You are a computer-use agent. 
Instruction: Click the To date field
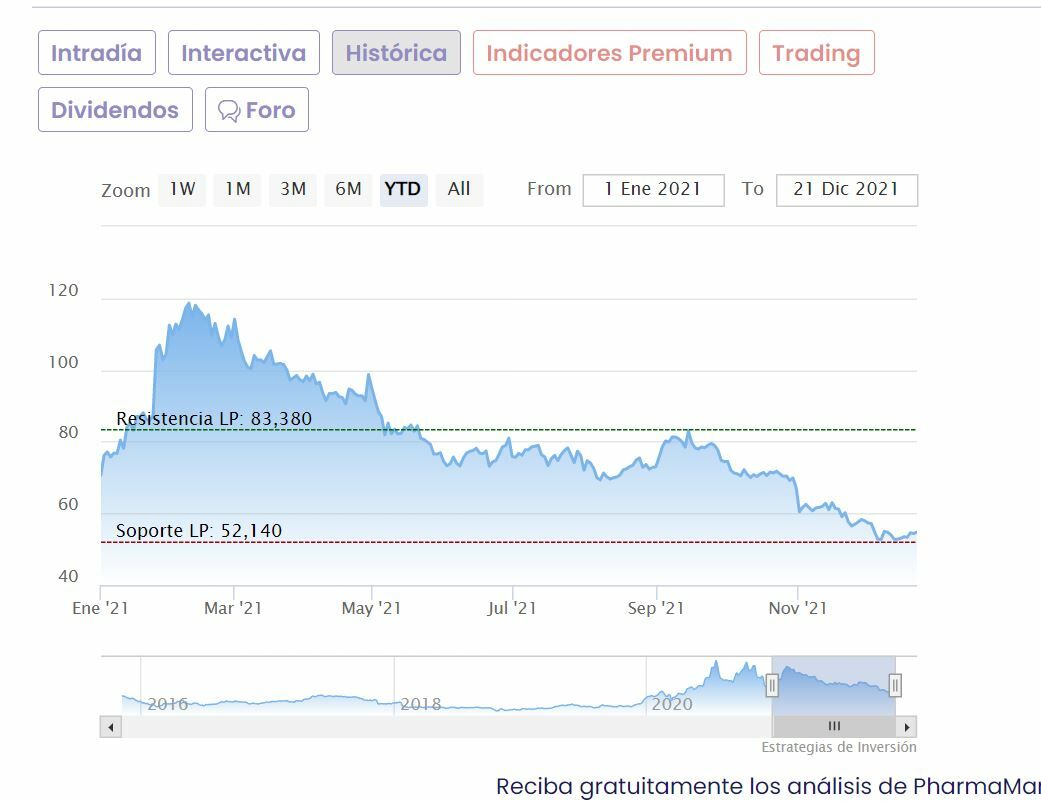[846, 189]
